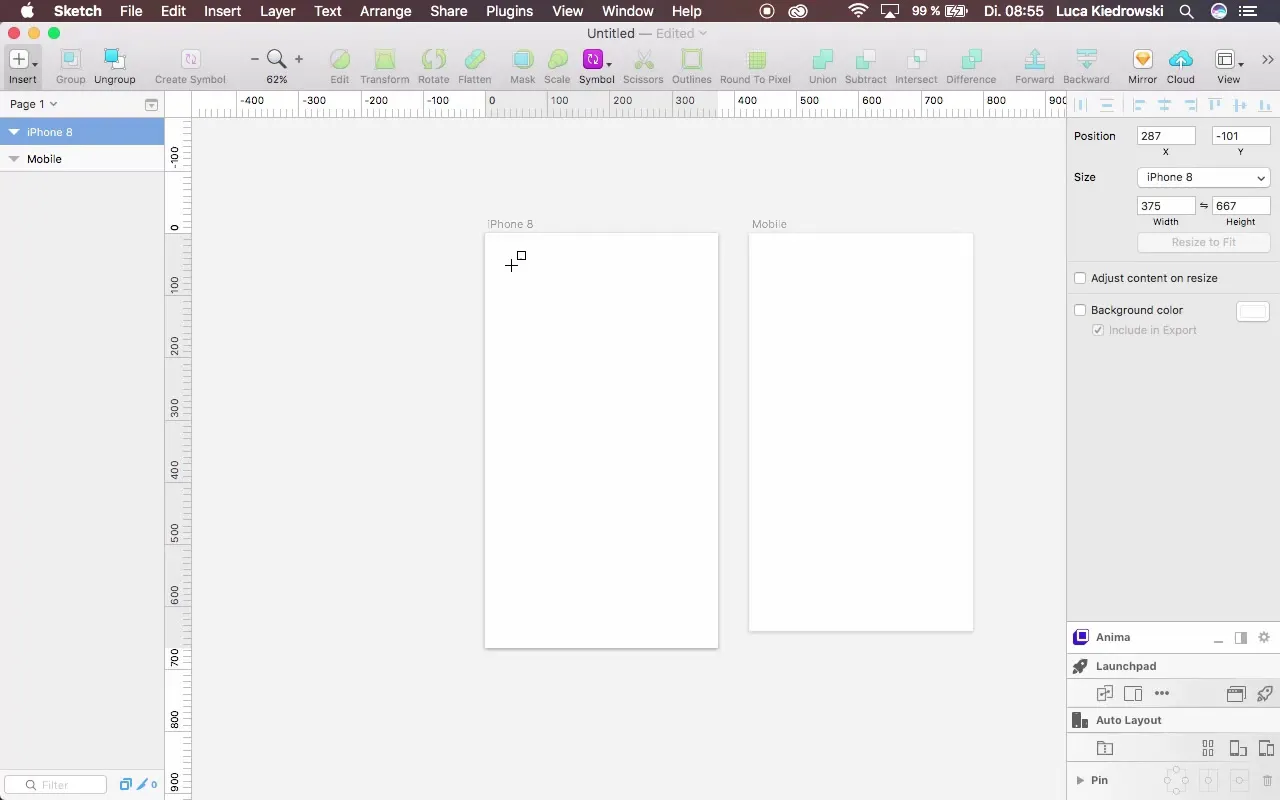This screenshot has height=800, width=1280.
Task: Toggle the Anima panel layout icon
Action: coord(1241,638)
